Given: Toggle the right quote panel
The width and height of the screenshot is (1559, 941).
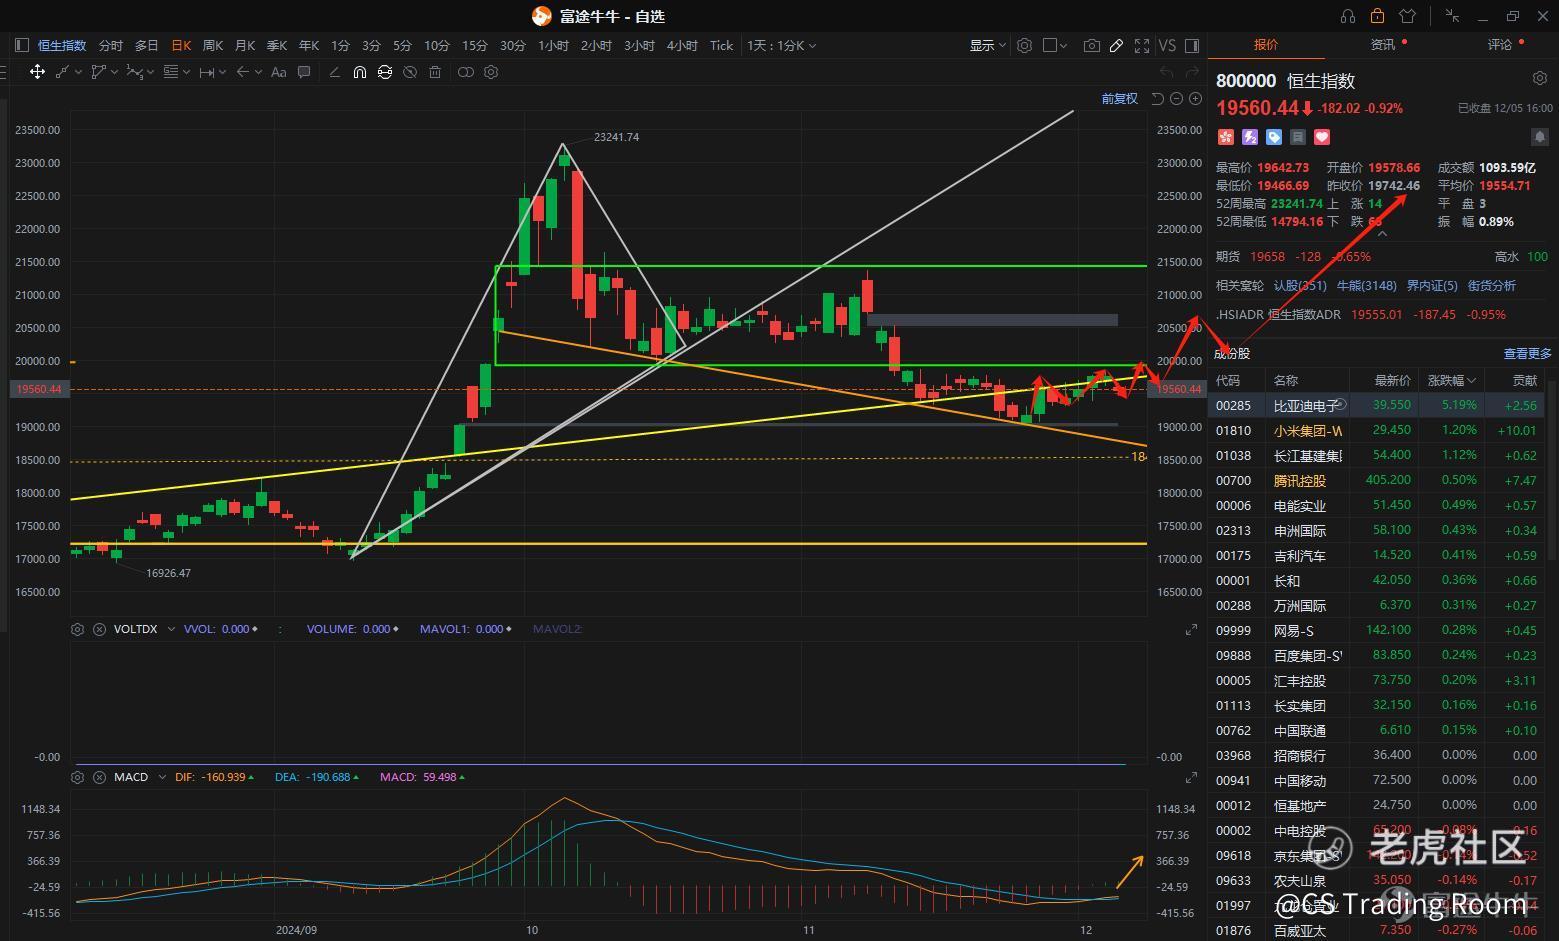Looking at the screenshot, I should coord(1191,45).
